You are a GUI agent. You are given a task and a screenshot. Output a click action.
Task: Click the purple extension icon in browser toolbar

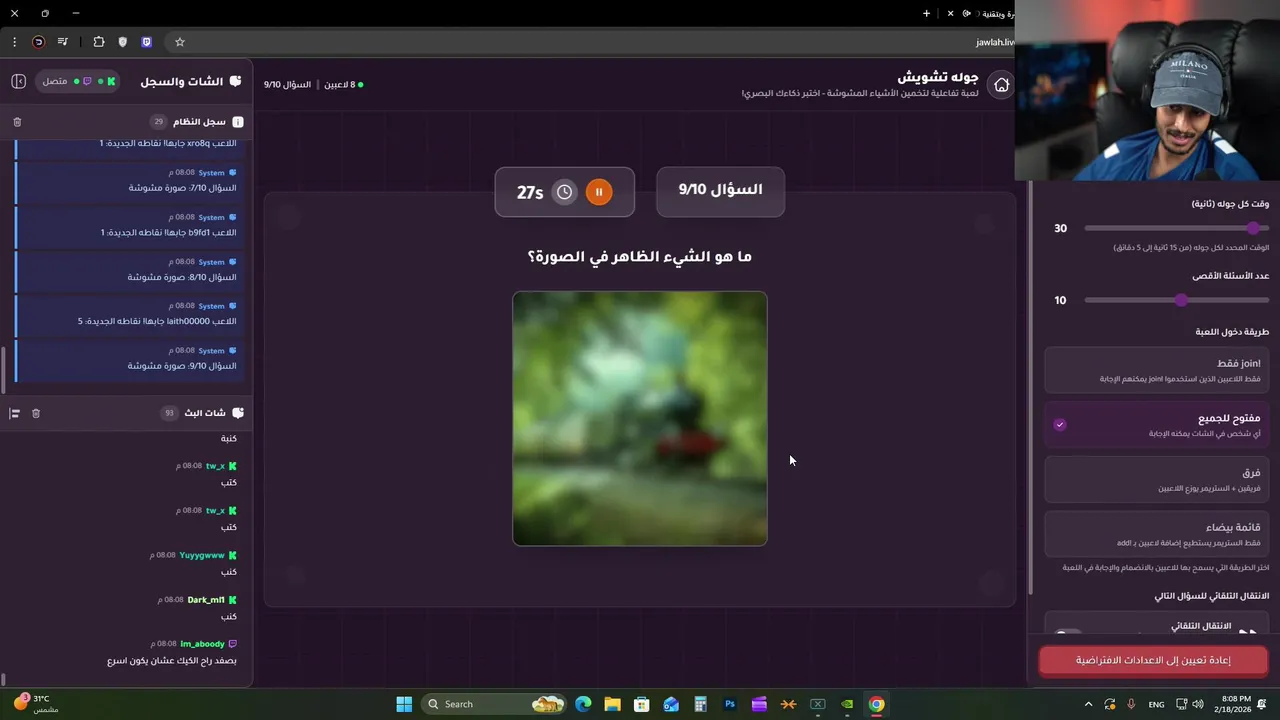(147, 42)
